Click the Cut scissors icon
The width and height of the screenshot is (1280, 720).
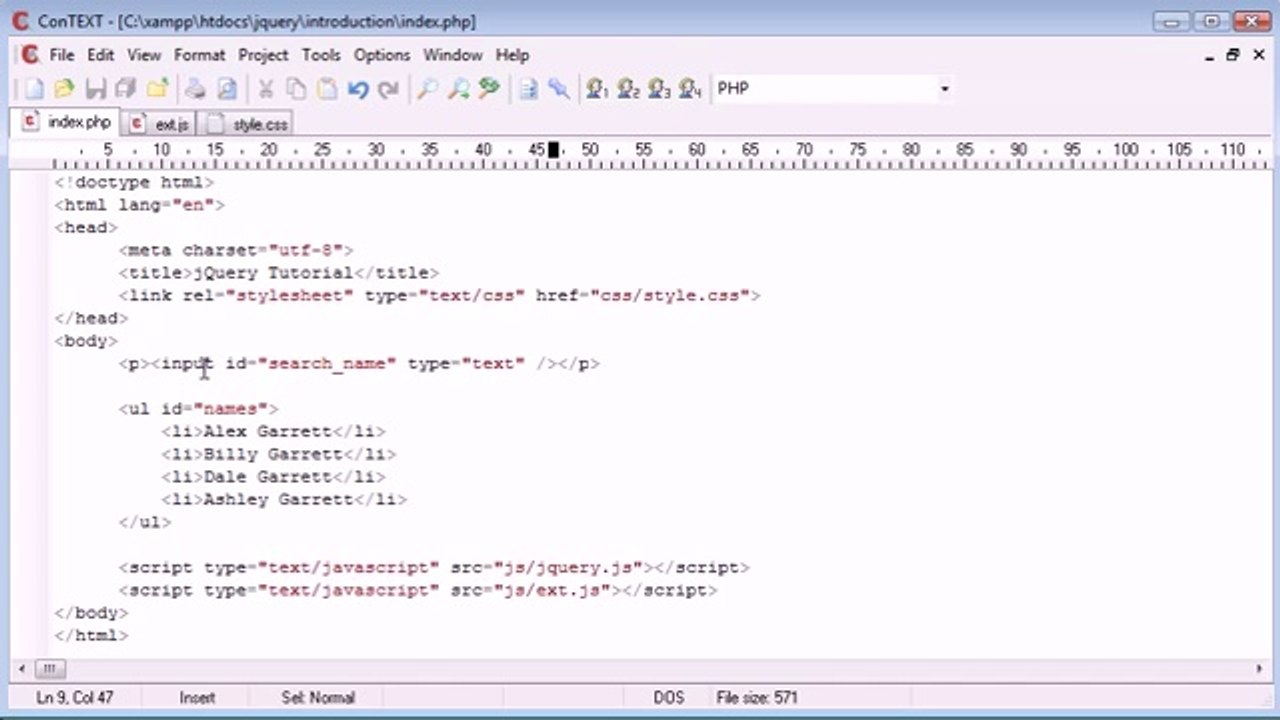(266, 89)
